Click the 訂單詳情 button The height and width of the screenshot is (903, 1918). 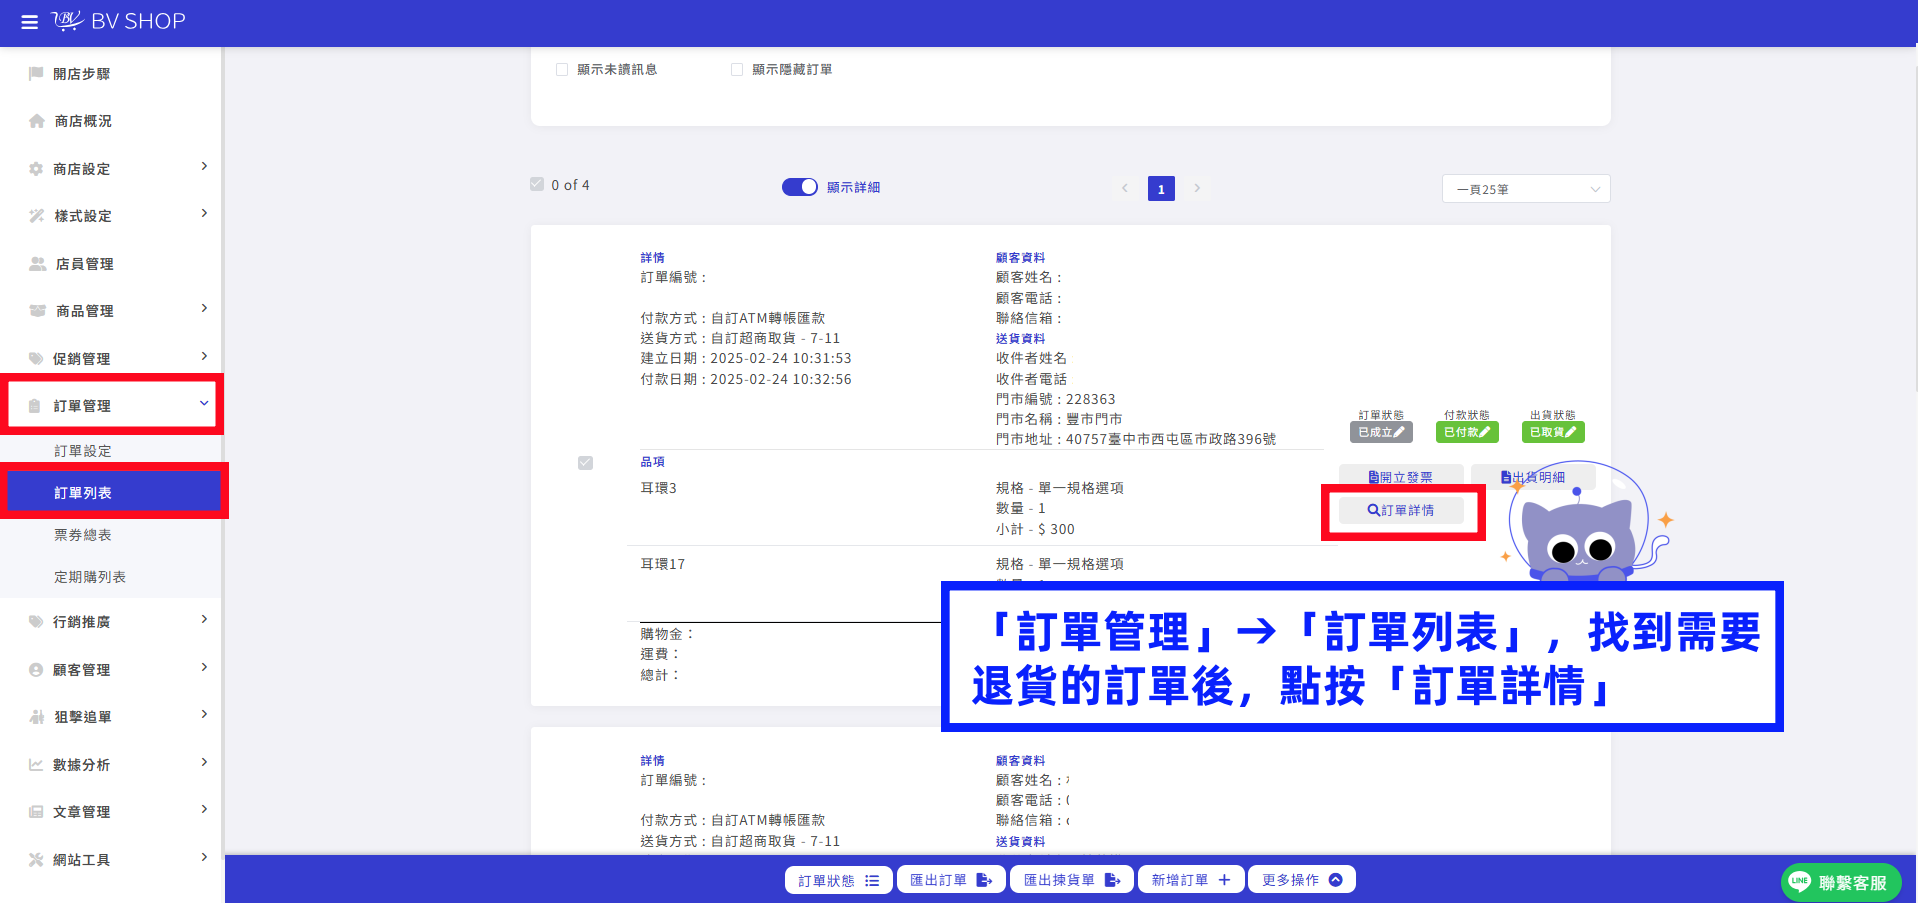[1401, 510]
